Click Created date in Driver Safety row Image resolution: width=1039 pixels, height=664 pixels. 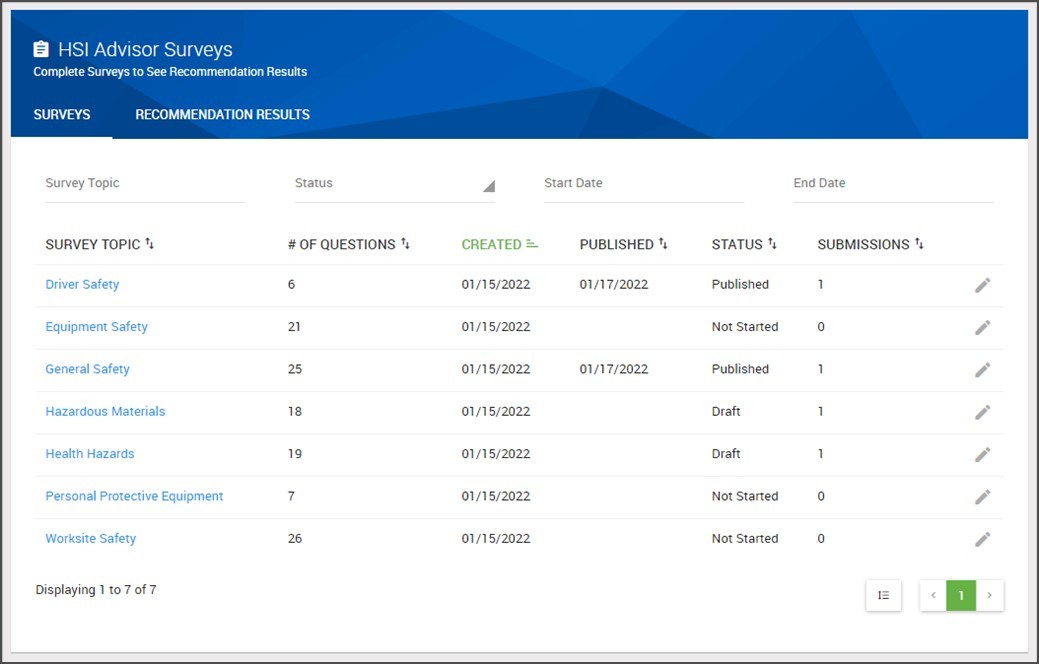coord(496,284)
